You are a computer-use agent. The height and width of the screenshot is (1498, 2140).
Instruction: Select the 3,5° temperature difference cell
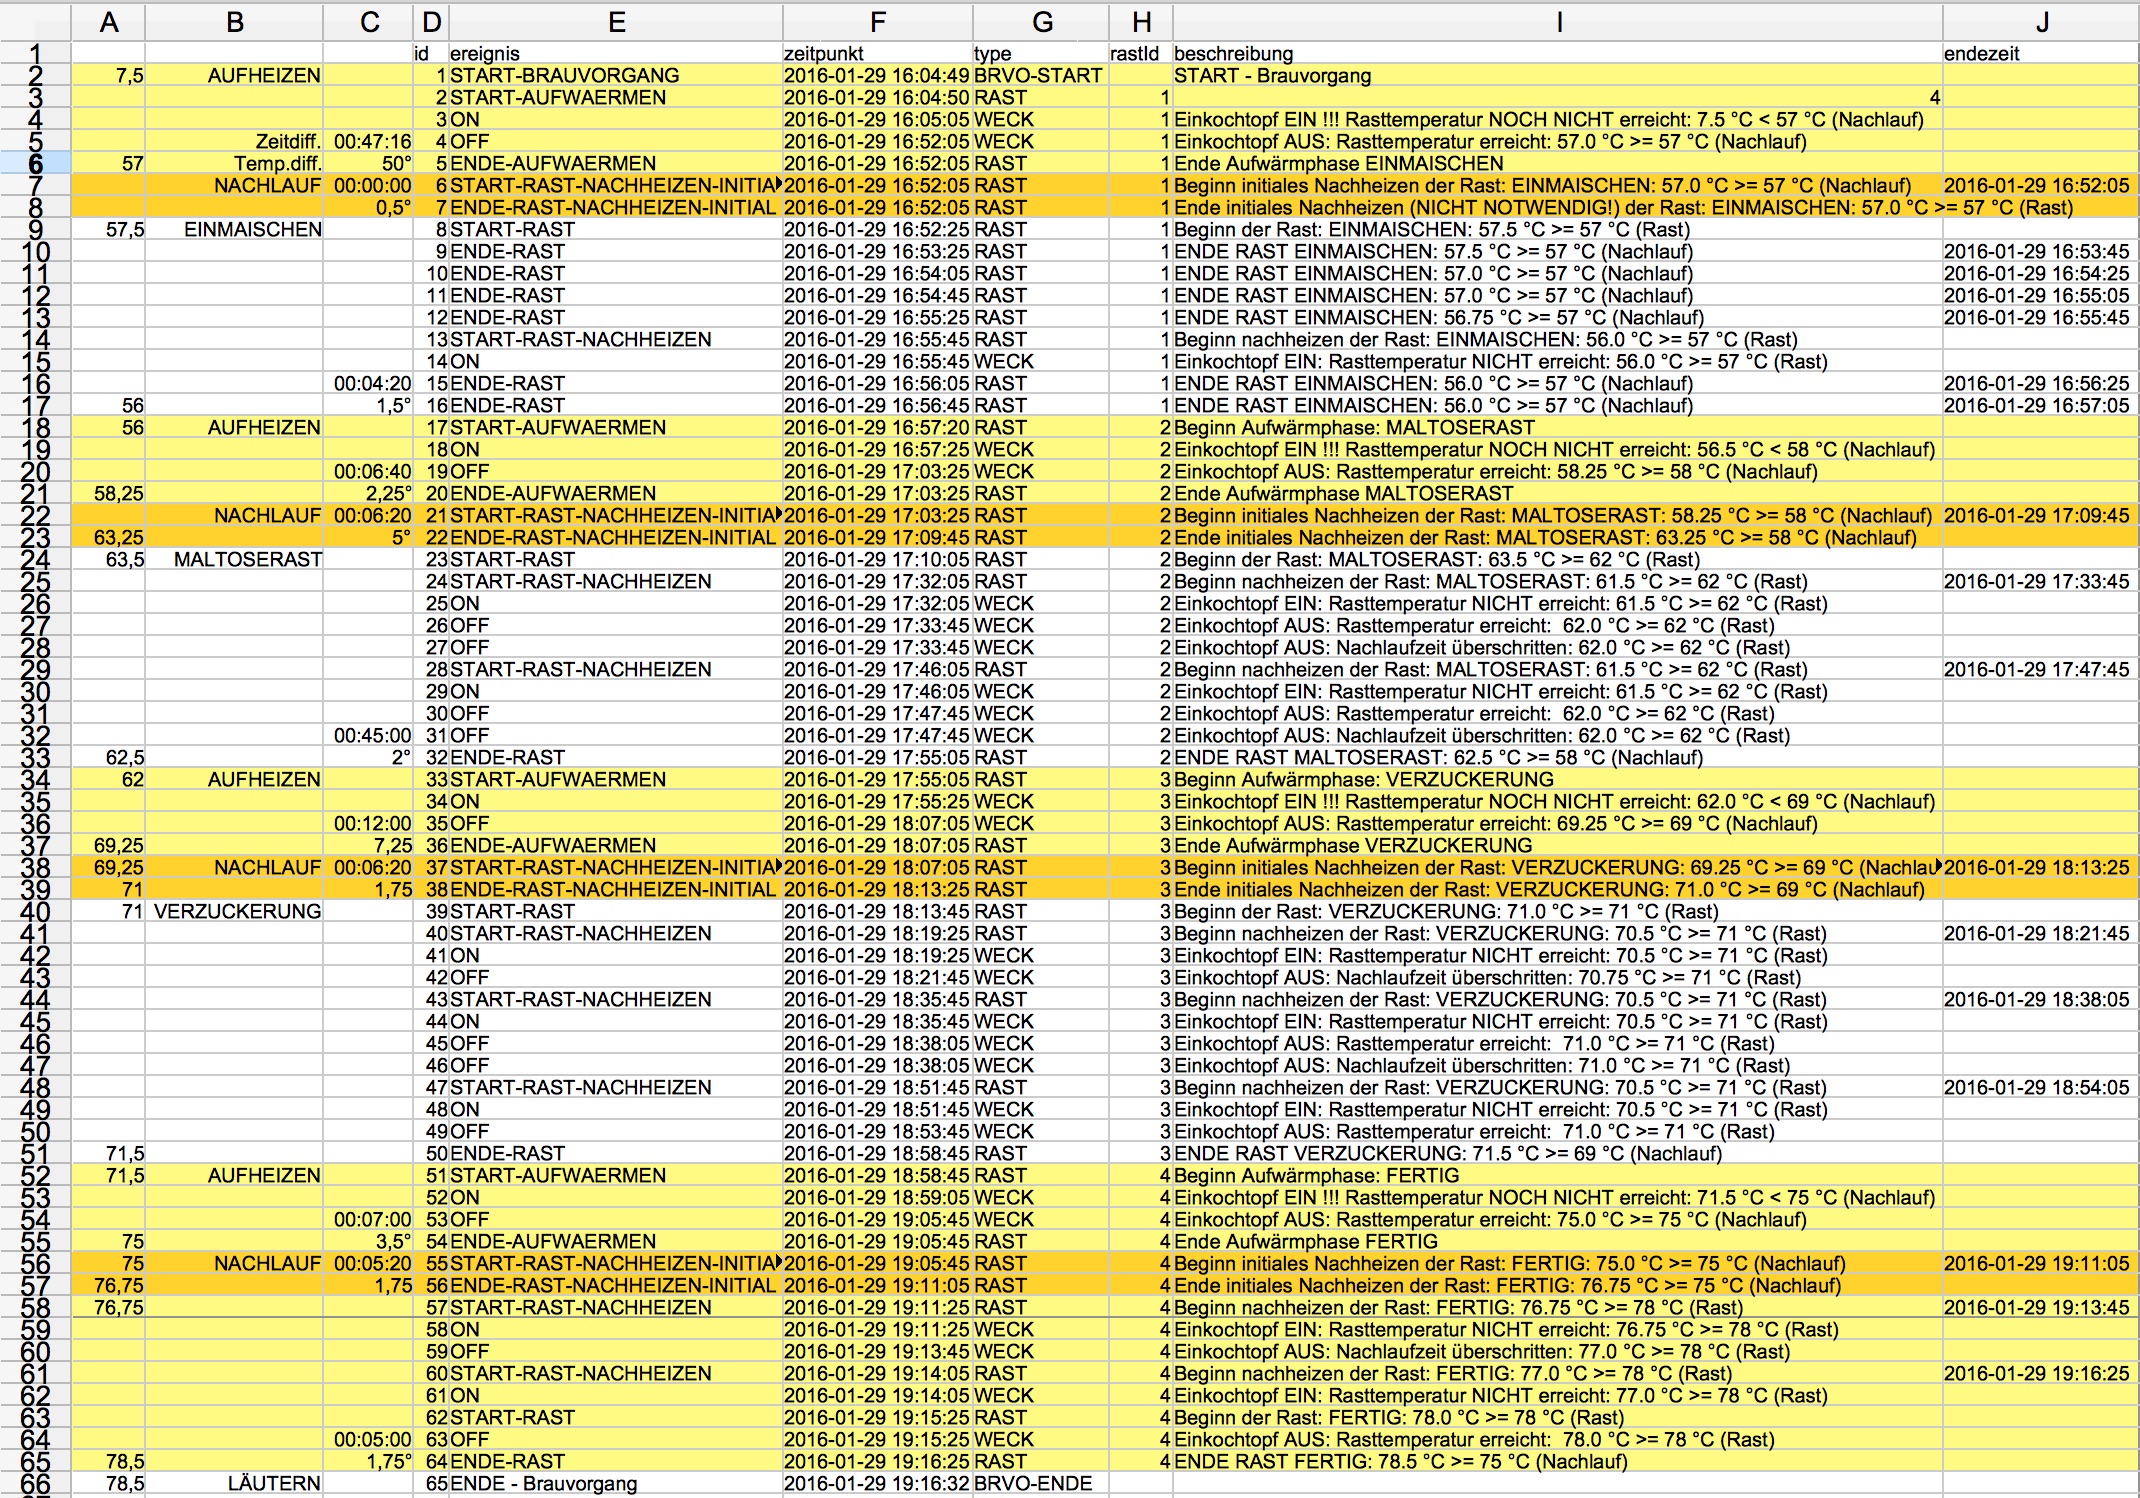pyautogui.click(x=369, y=1241)
